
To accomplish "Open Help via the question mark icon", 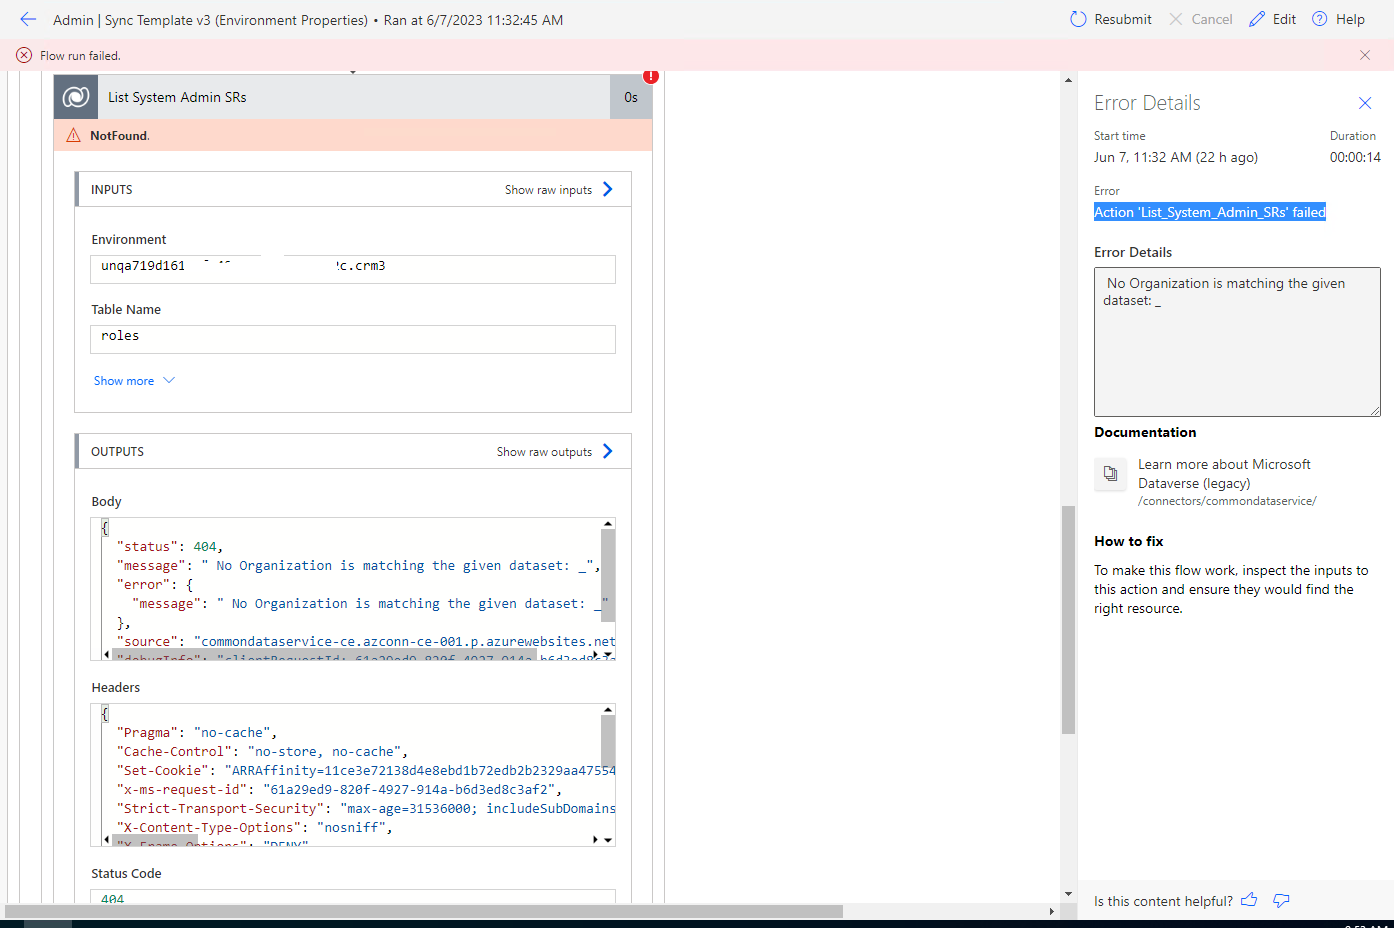I will pos(1321,18).
